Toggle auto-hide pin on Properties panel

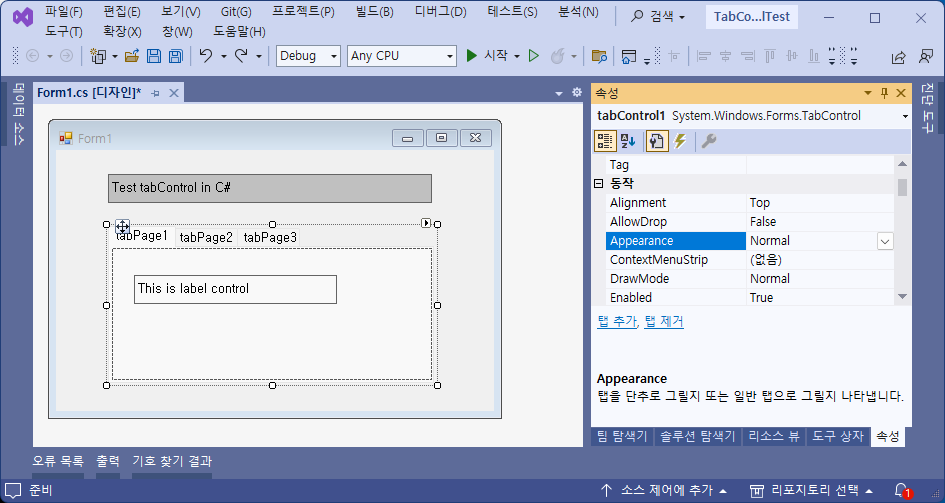tap(884, 93)
